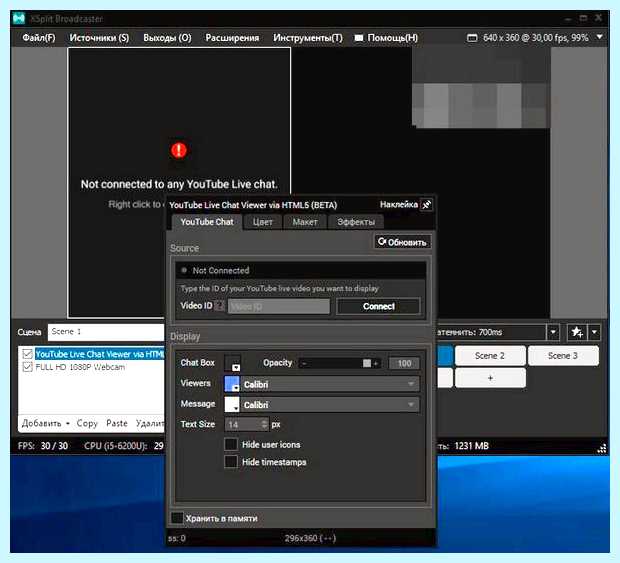Open the Viewers blue color swatch
This screenshot has width=620, height=563.
coord(232,384)
